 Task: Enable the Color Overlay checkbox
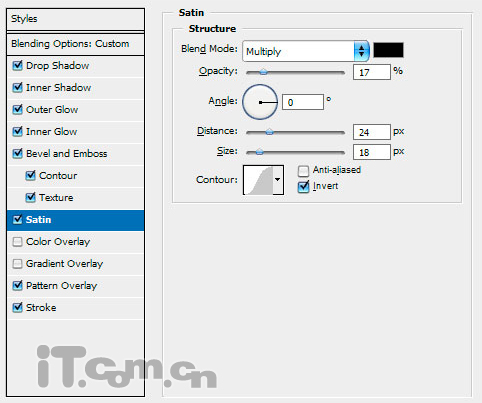tap(17, 241)
